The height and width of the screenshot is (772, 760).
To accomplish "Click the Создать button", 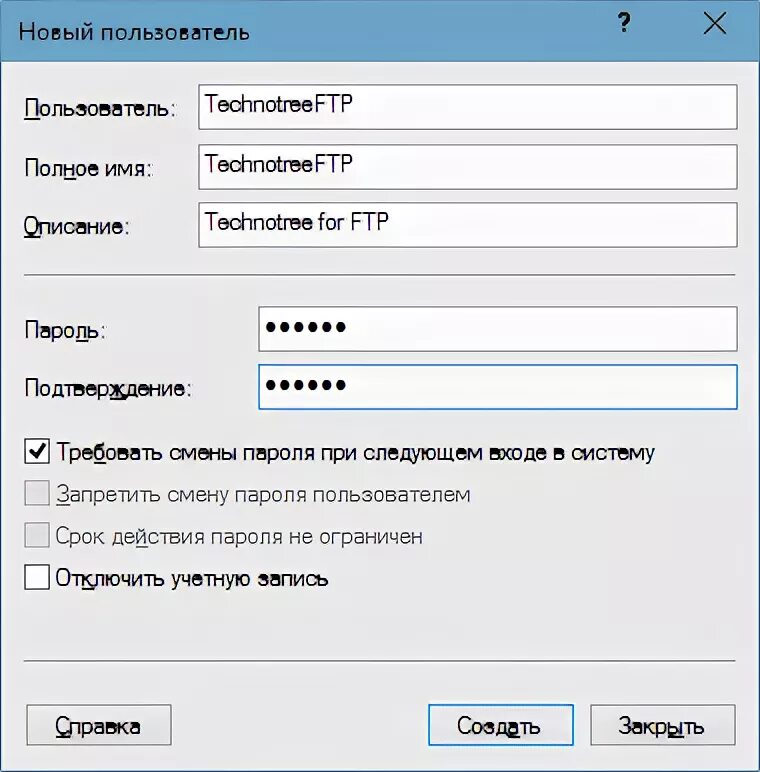I will pyautogui.click(x=501, y=725).
